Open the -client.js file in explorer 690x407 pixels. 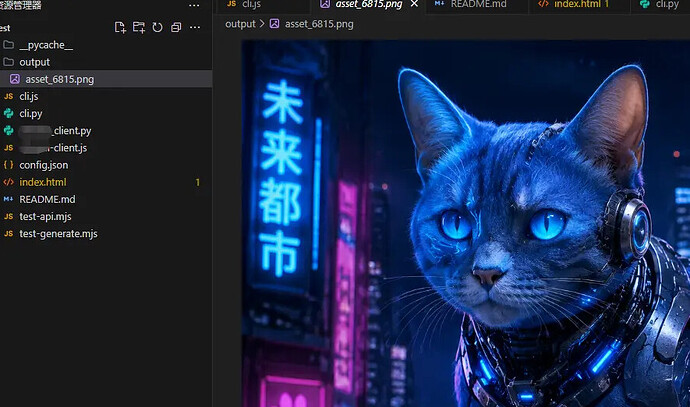click(x=106, y=148)
